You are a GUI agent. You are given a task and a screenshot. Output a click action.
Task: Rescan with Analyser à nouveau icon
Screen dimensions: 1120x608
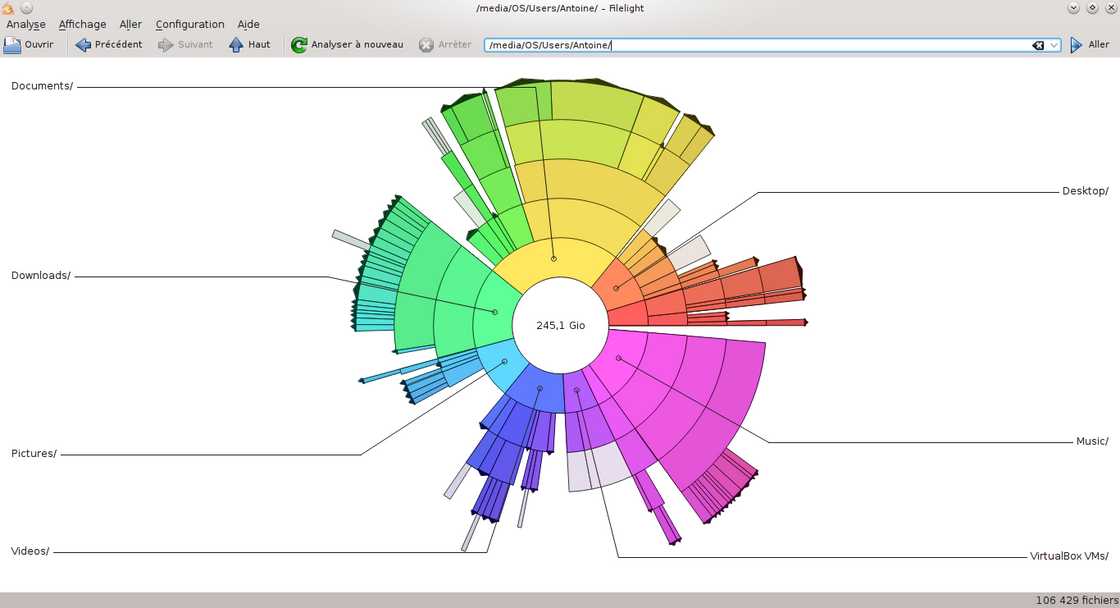[299, 45]
